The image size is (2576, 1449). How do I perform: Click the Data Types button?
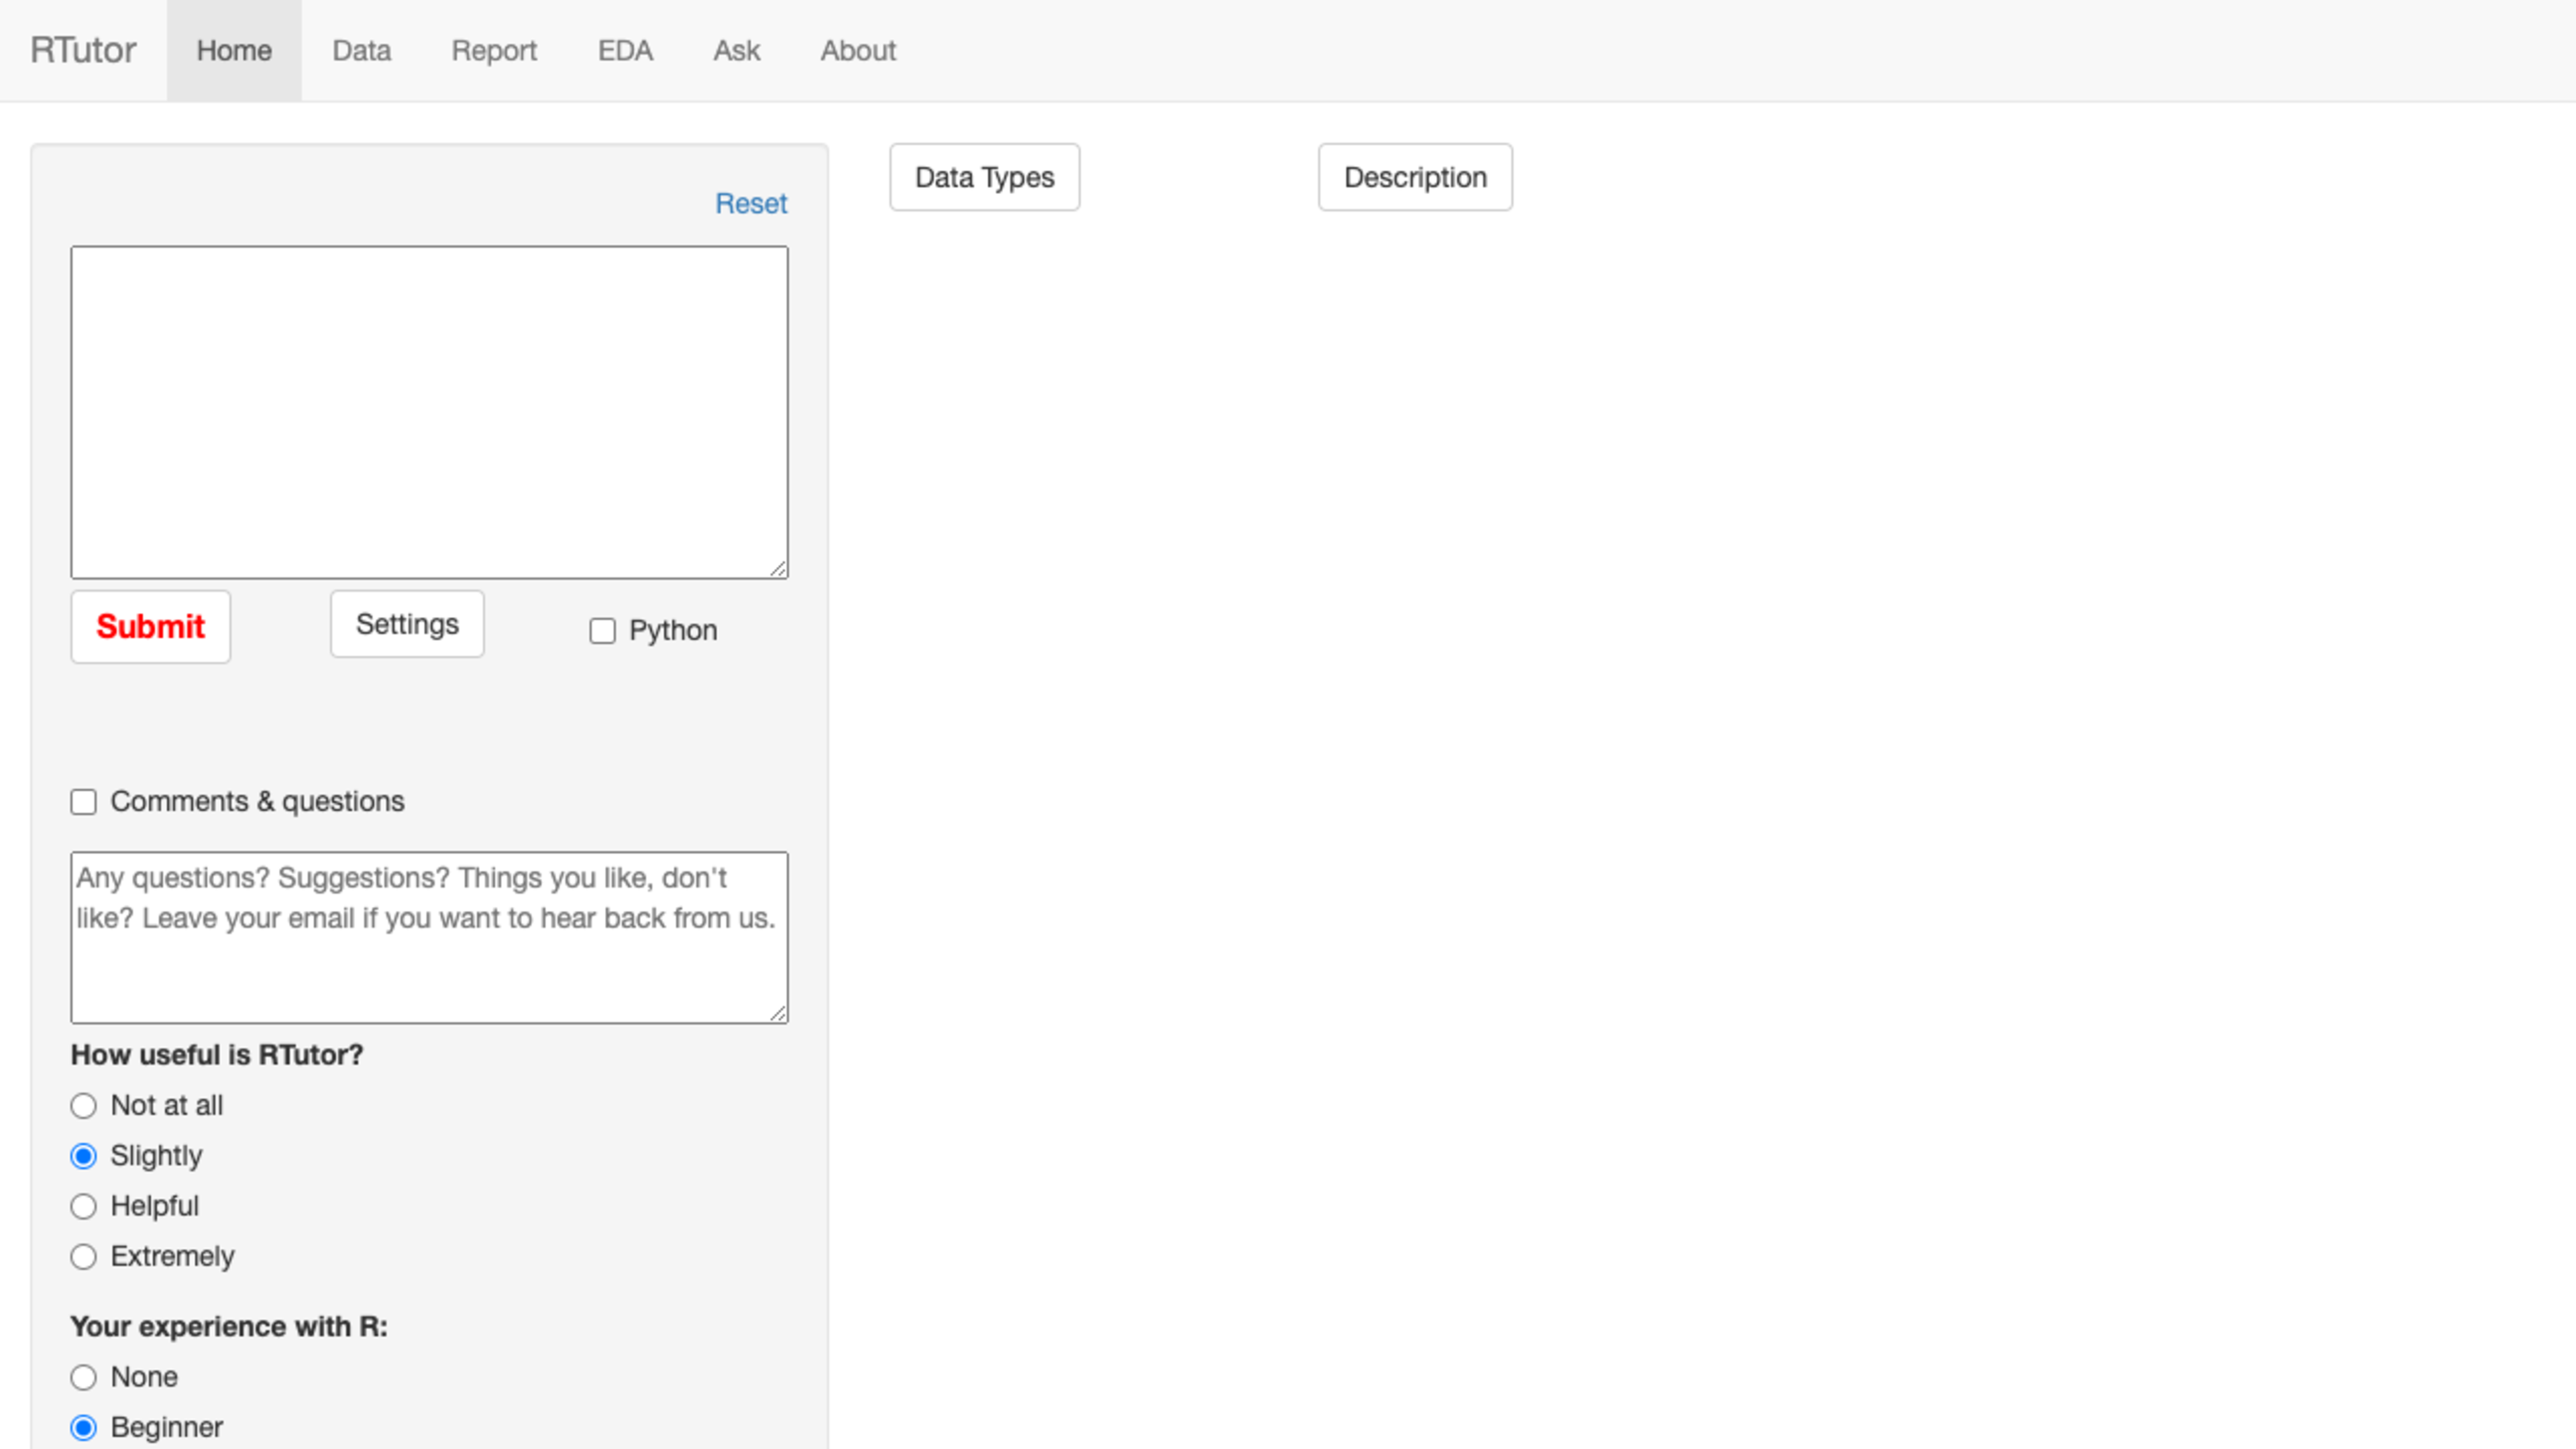pyautogui.click(x=984, y=177)
